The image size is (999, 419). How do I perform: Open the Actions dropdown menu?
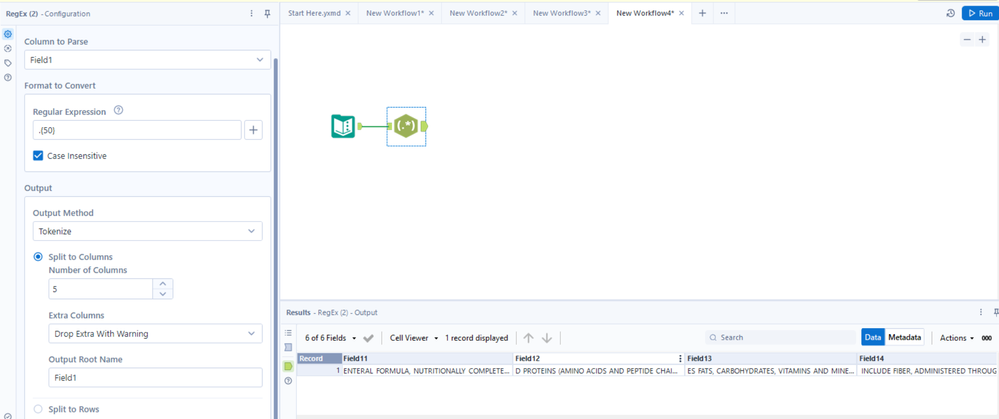[958, 338]
